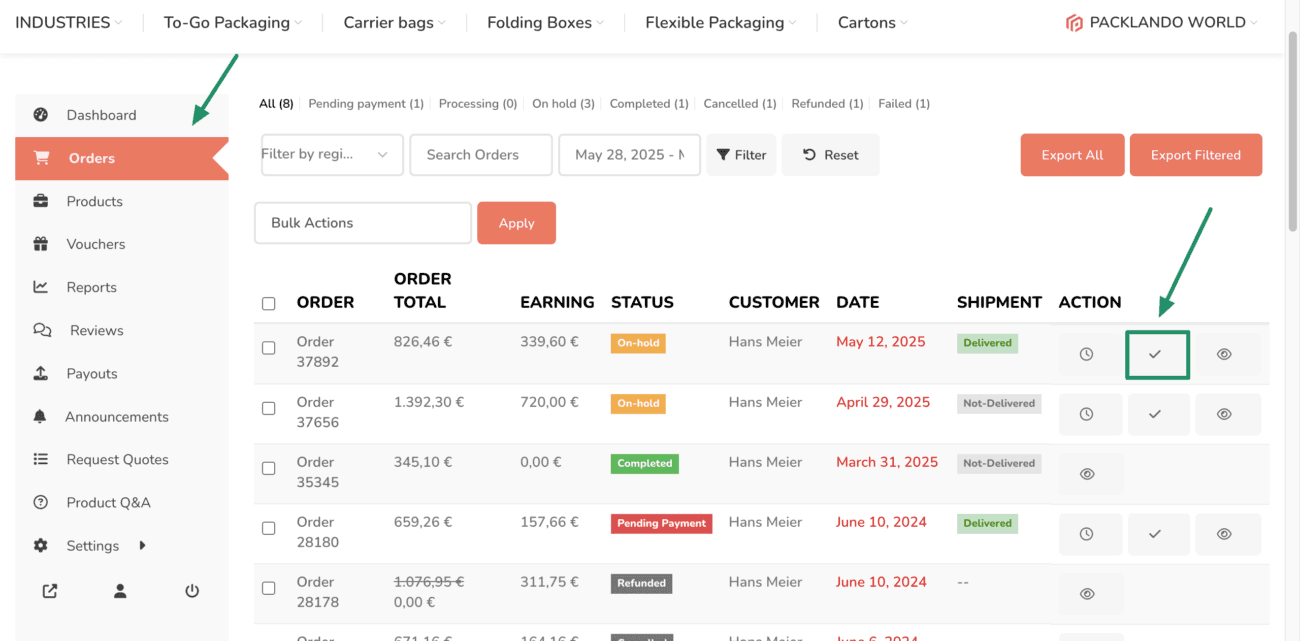Viewport: 1300px width, 641px height.
Task: Click Export All button
Action: [1072, 155]
